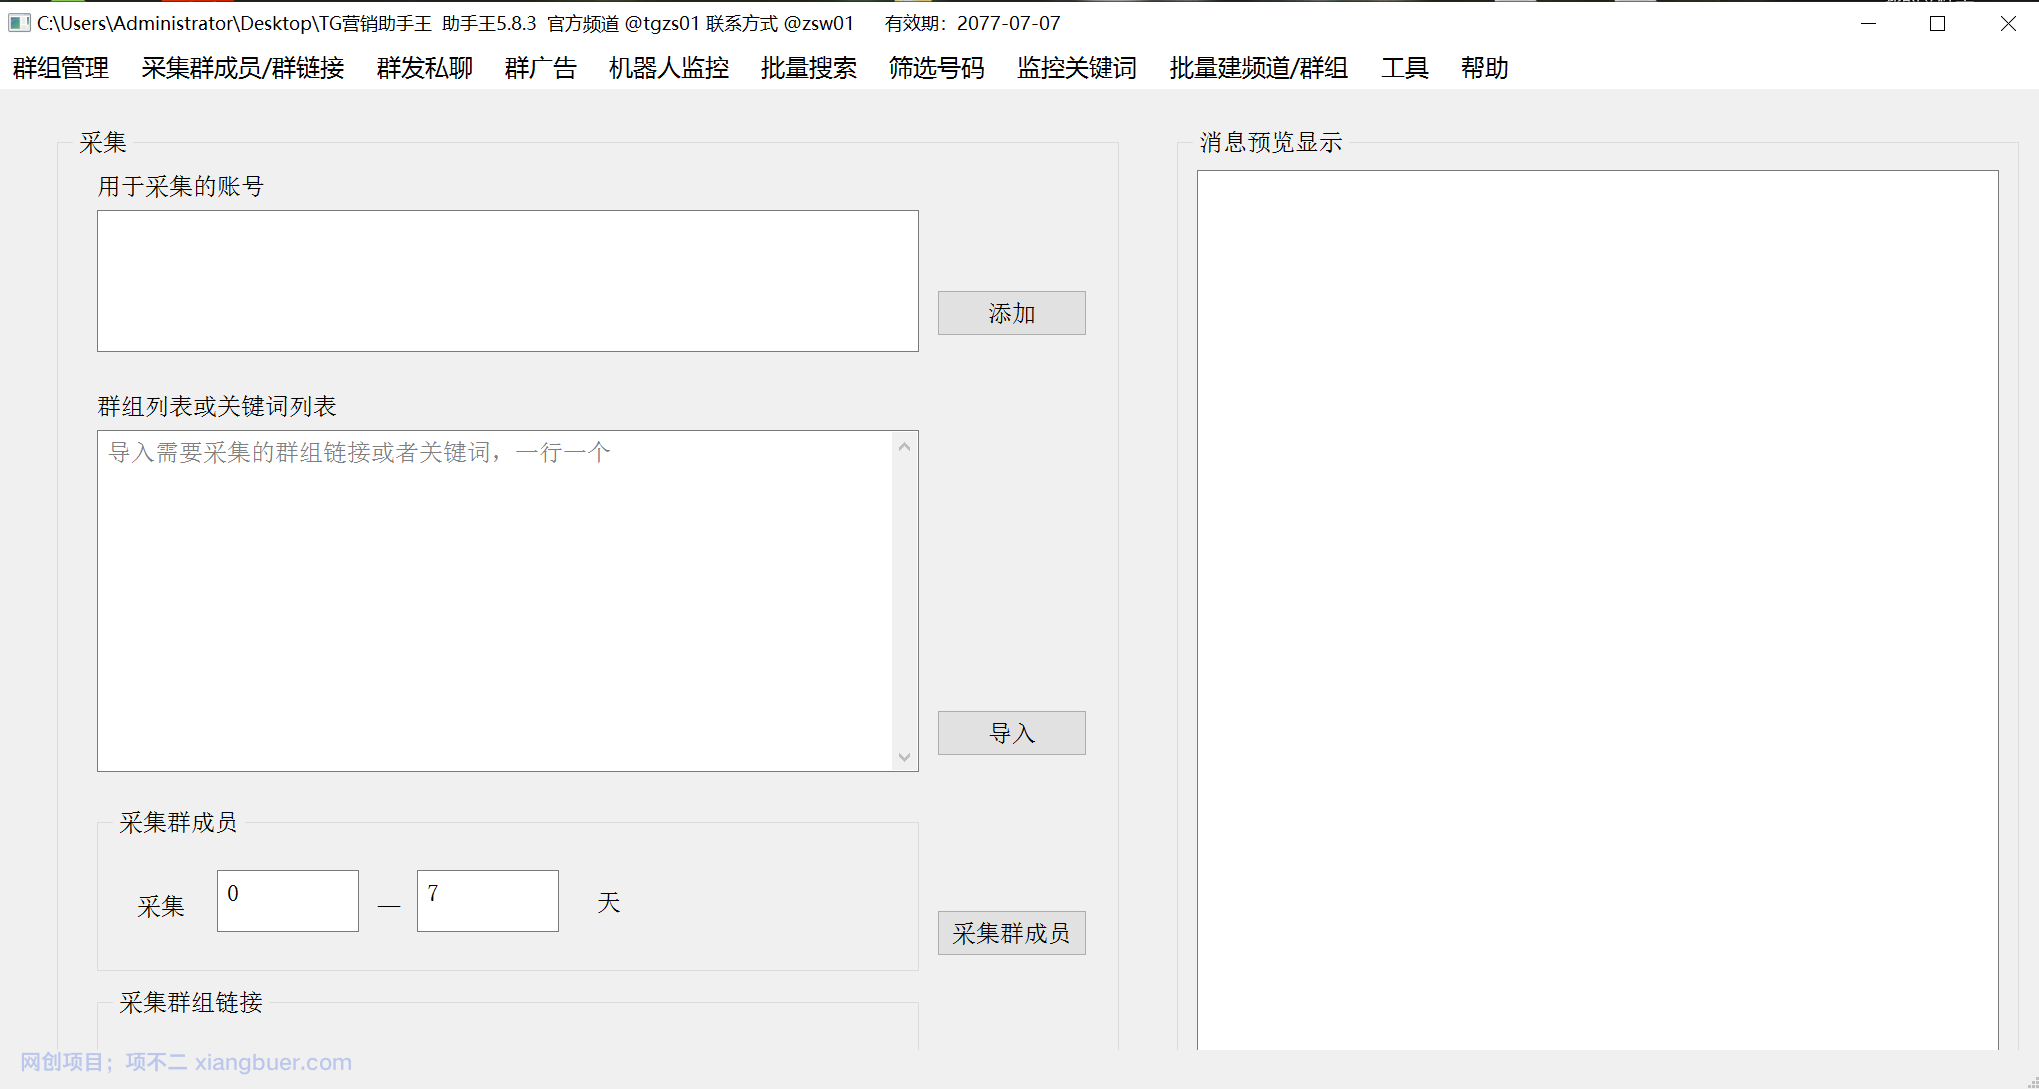
Task: Open the 工具 menu
Action: point(1405,68)
